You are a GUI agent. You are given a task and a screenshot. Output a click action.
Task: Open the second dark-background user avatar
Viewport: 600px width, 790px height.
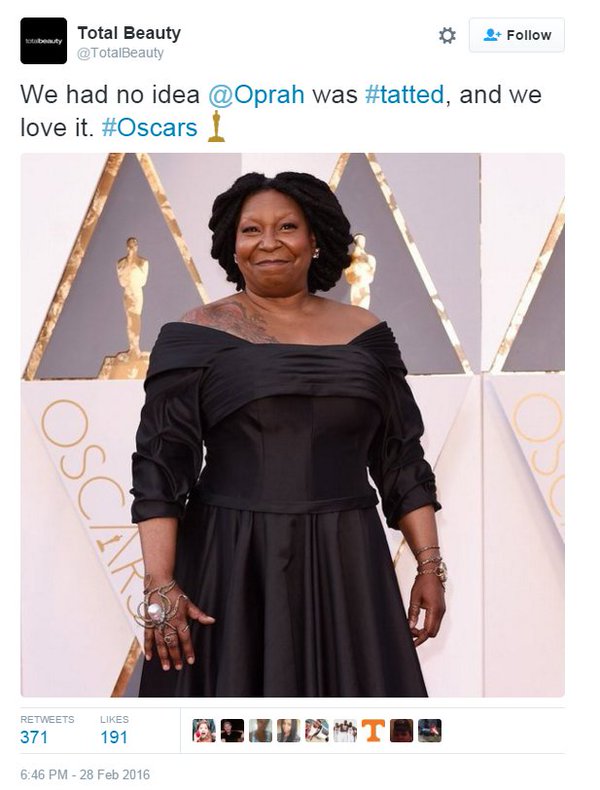click(x=232, y=731)
